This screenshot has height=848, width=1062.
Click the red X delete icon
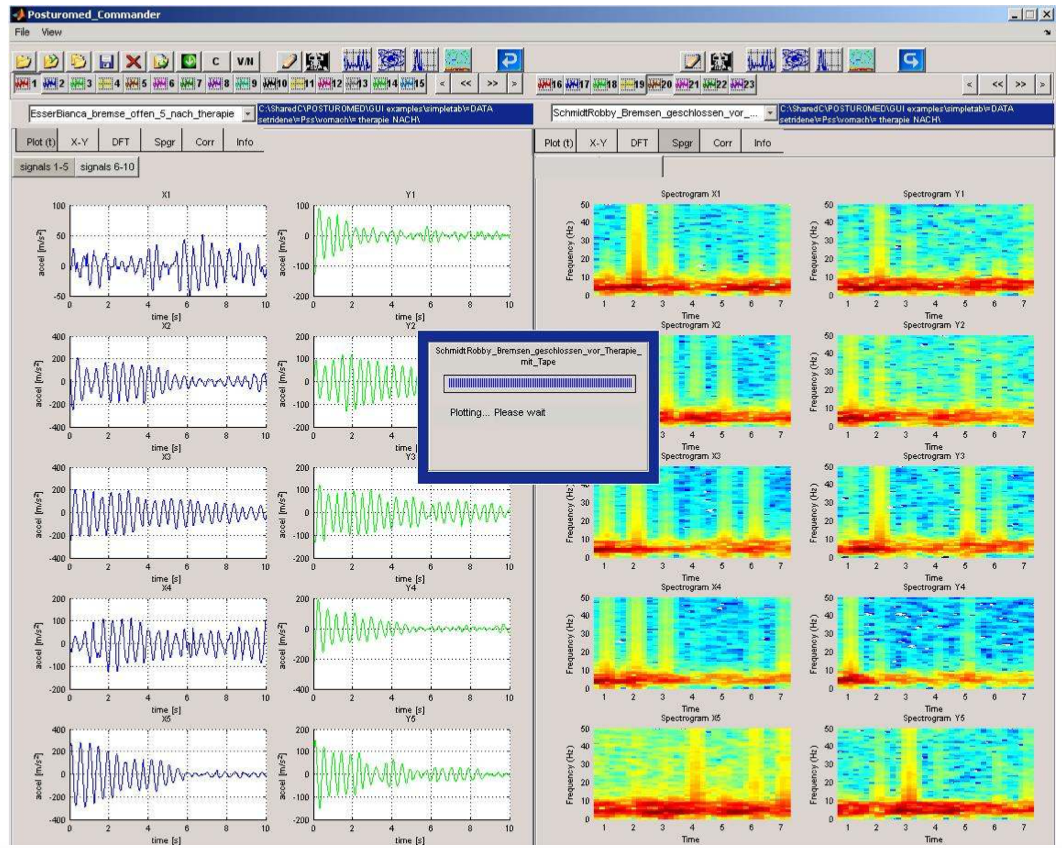134,61
